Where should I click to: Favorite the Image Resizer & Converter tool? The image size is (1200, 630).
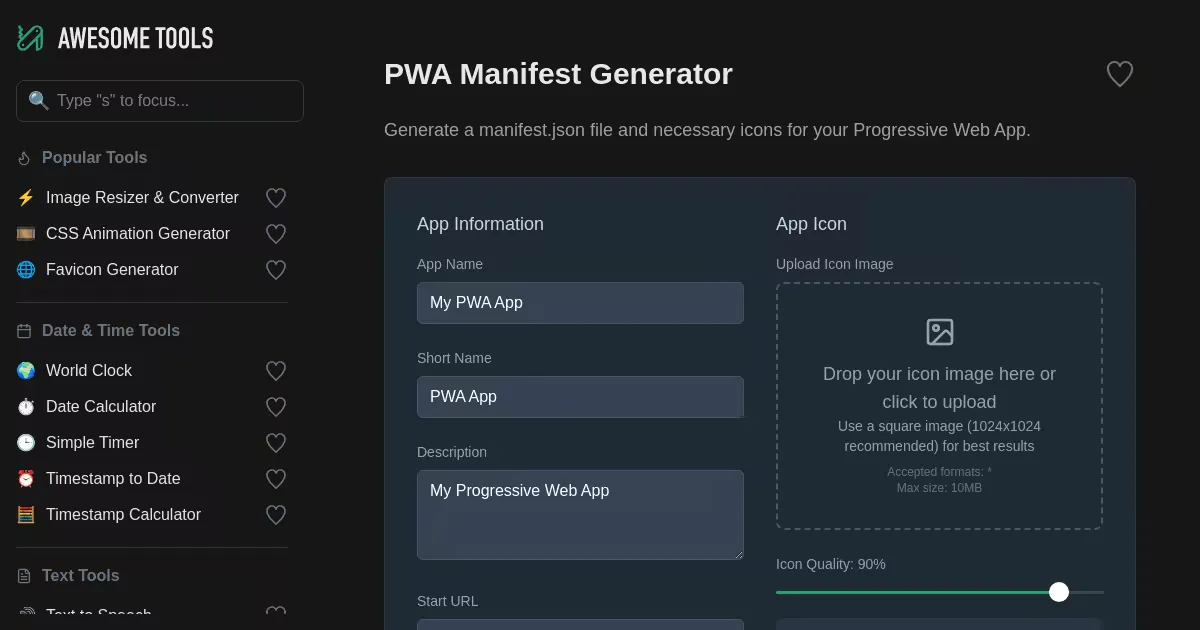276,198
